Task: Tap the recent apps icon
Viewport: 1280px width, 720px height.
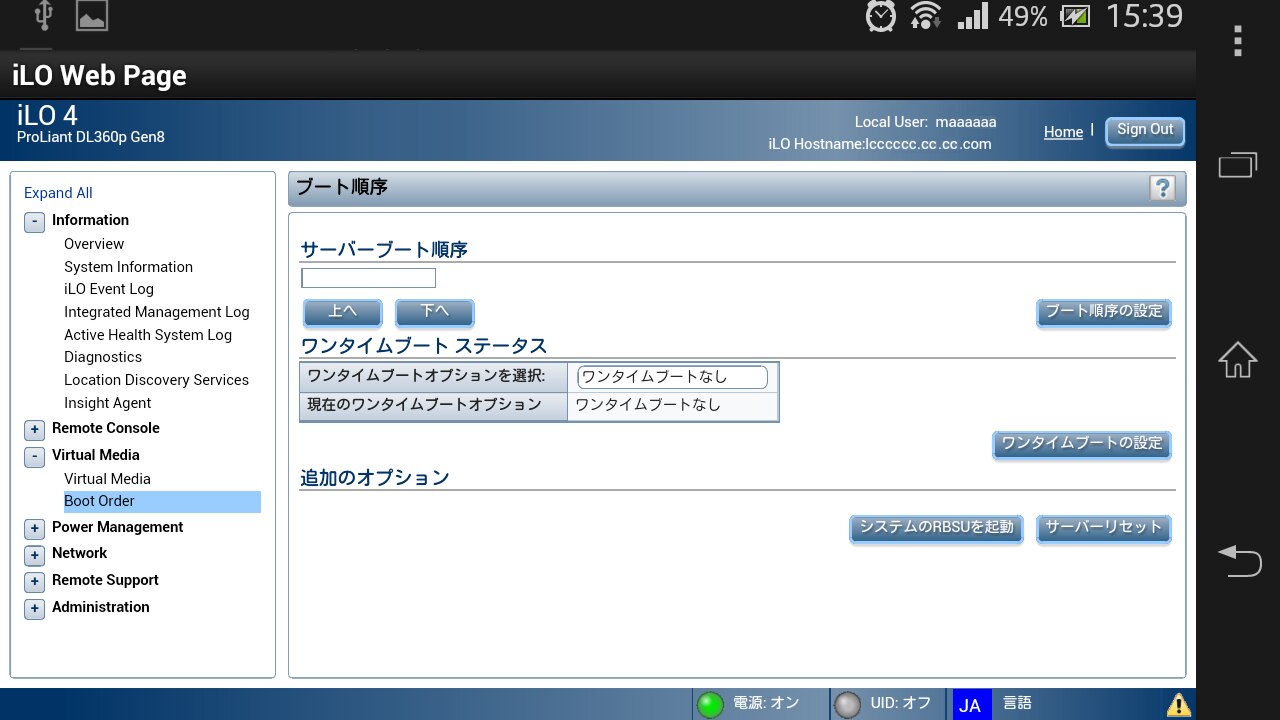Action: [x=1237, y=163]
